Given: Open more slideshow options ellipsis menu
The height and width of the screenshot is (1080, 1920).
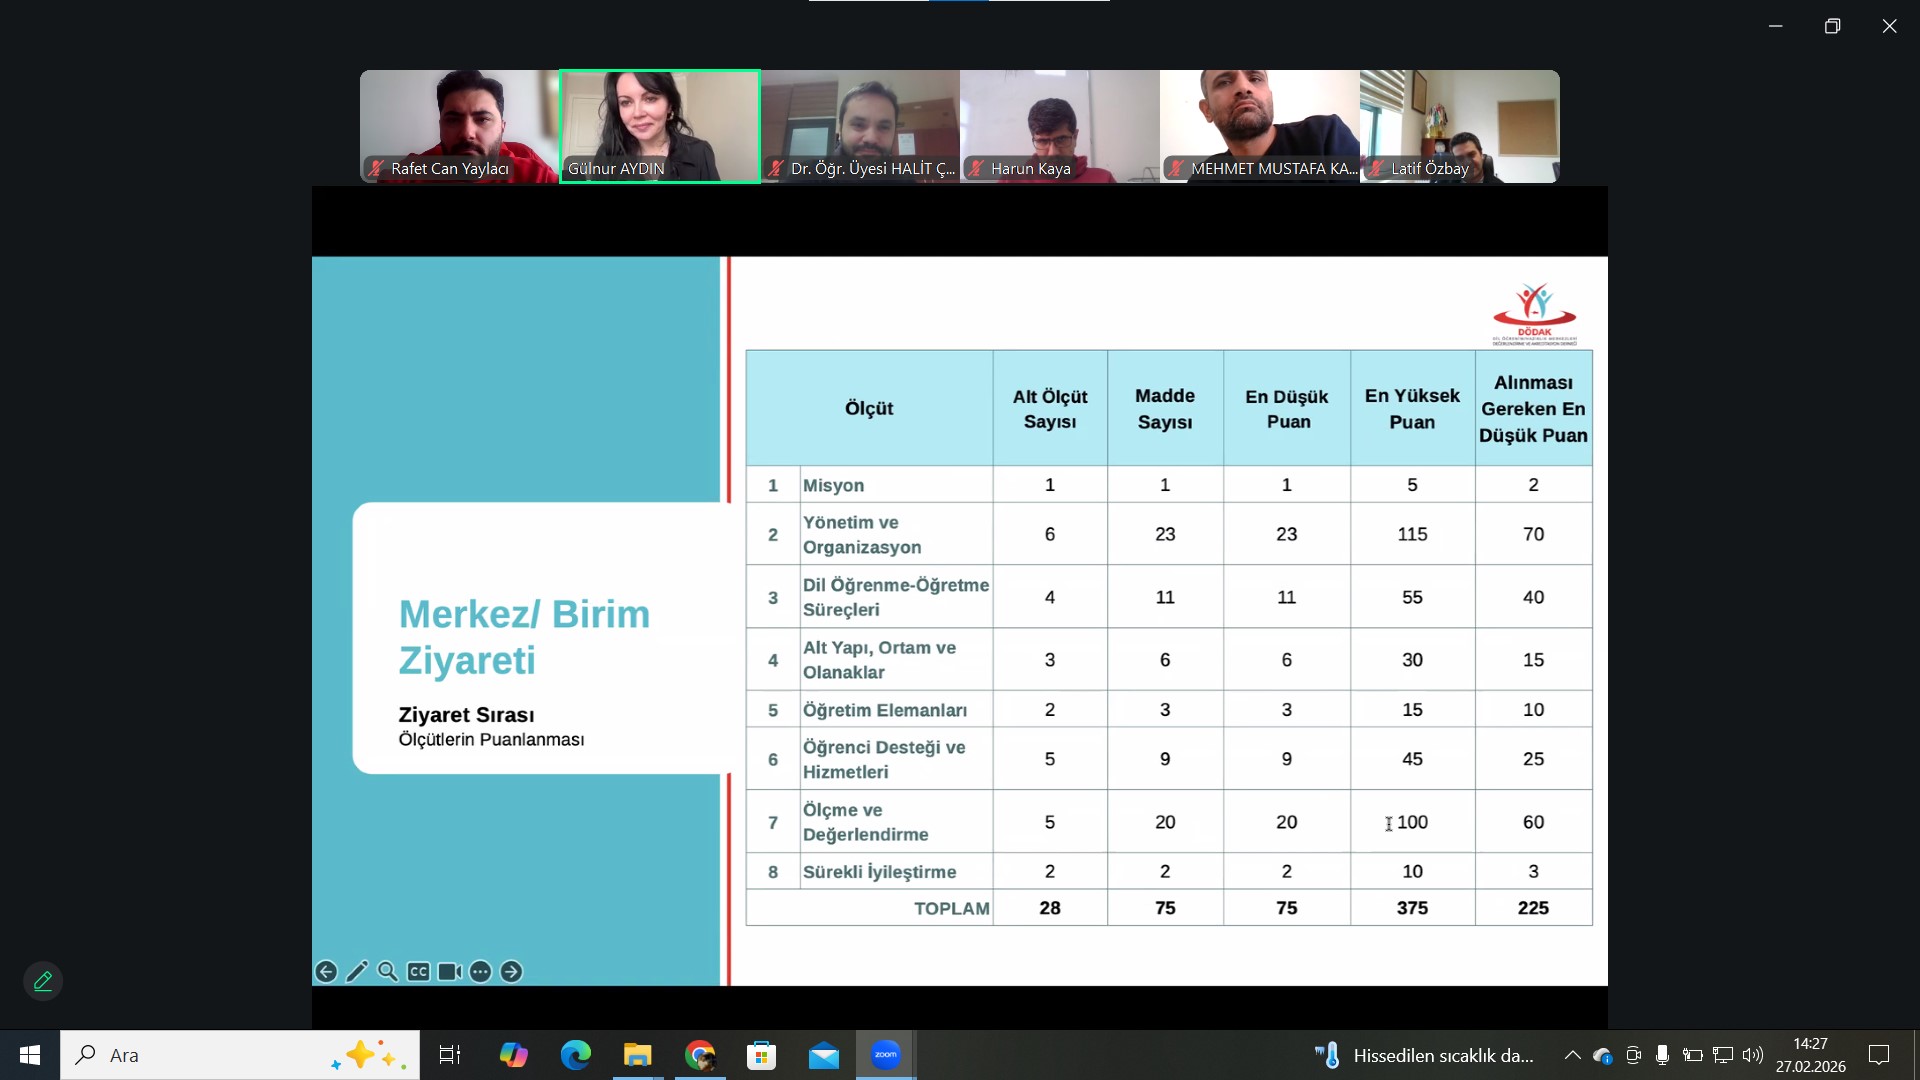Looking at the screenshot, I should coord(480,972).
